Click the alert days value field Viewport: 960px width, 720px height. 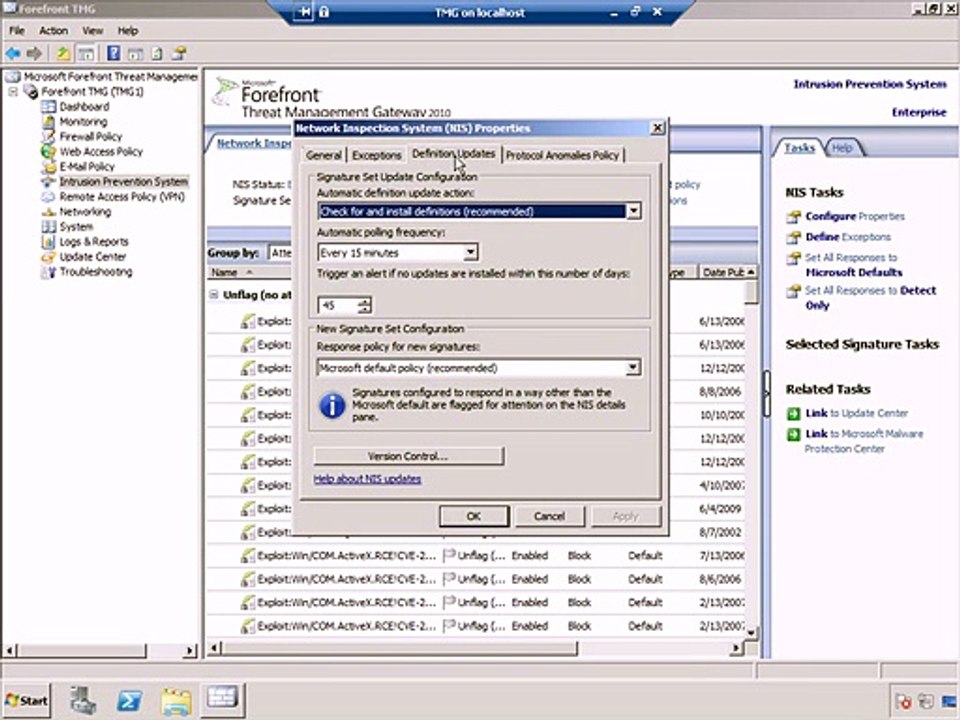(338, 305)
